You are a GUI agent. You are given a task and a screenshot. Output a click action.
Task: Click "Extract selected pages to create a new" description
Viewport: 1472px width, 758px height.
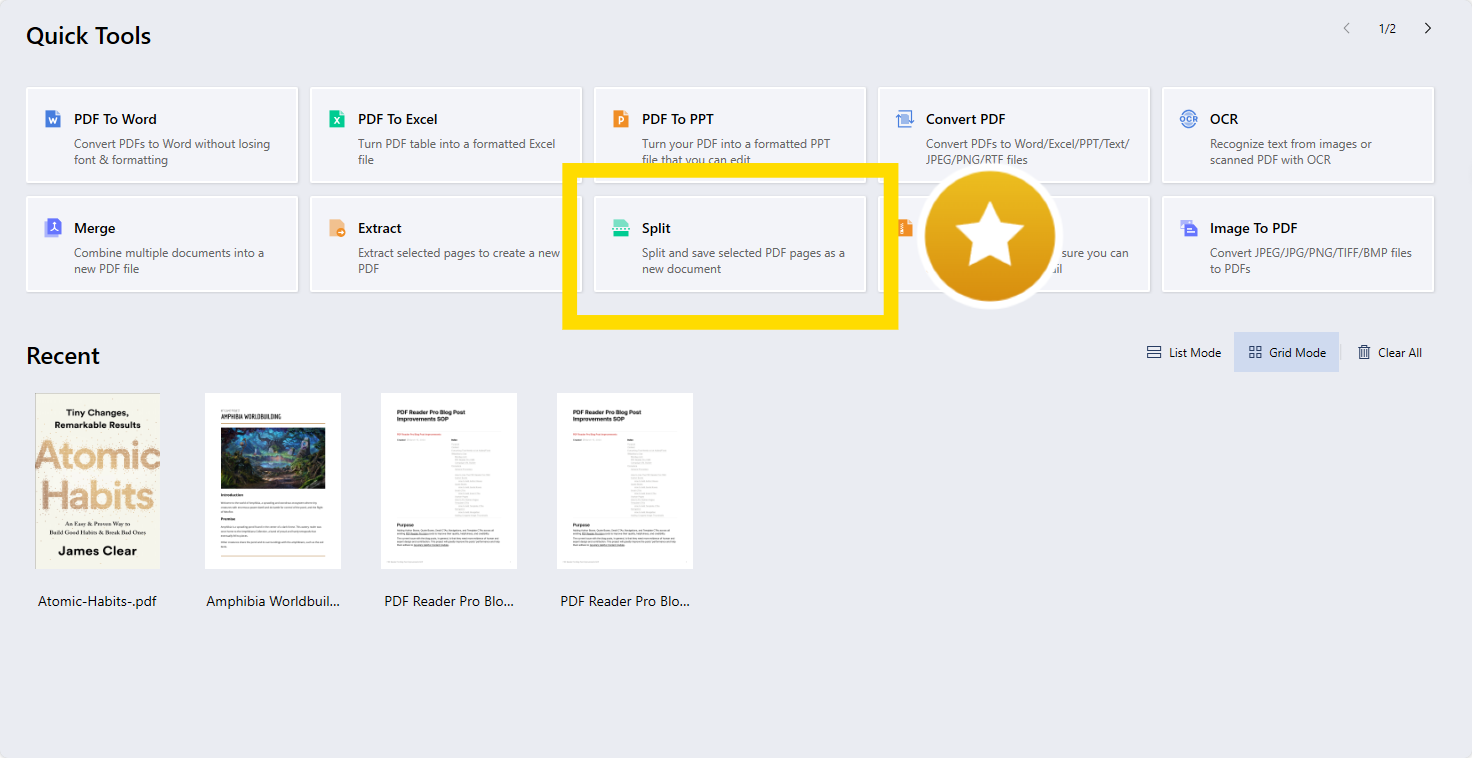[459, 261]
